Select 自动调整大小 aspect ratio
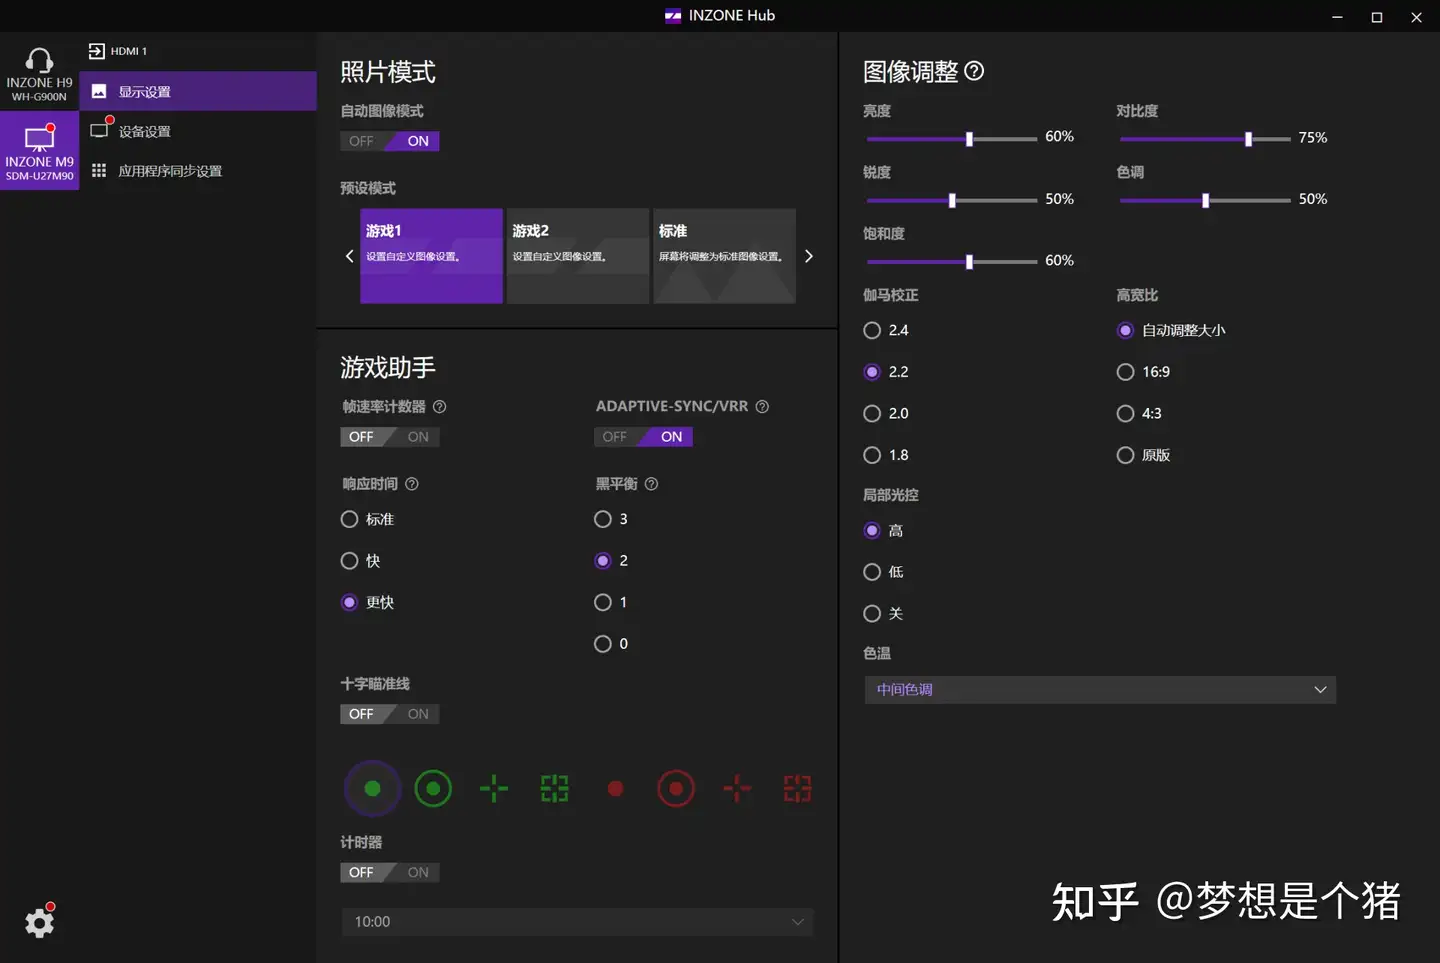This screenshot has width=1440, height=963. point(1171,330)
